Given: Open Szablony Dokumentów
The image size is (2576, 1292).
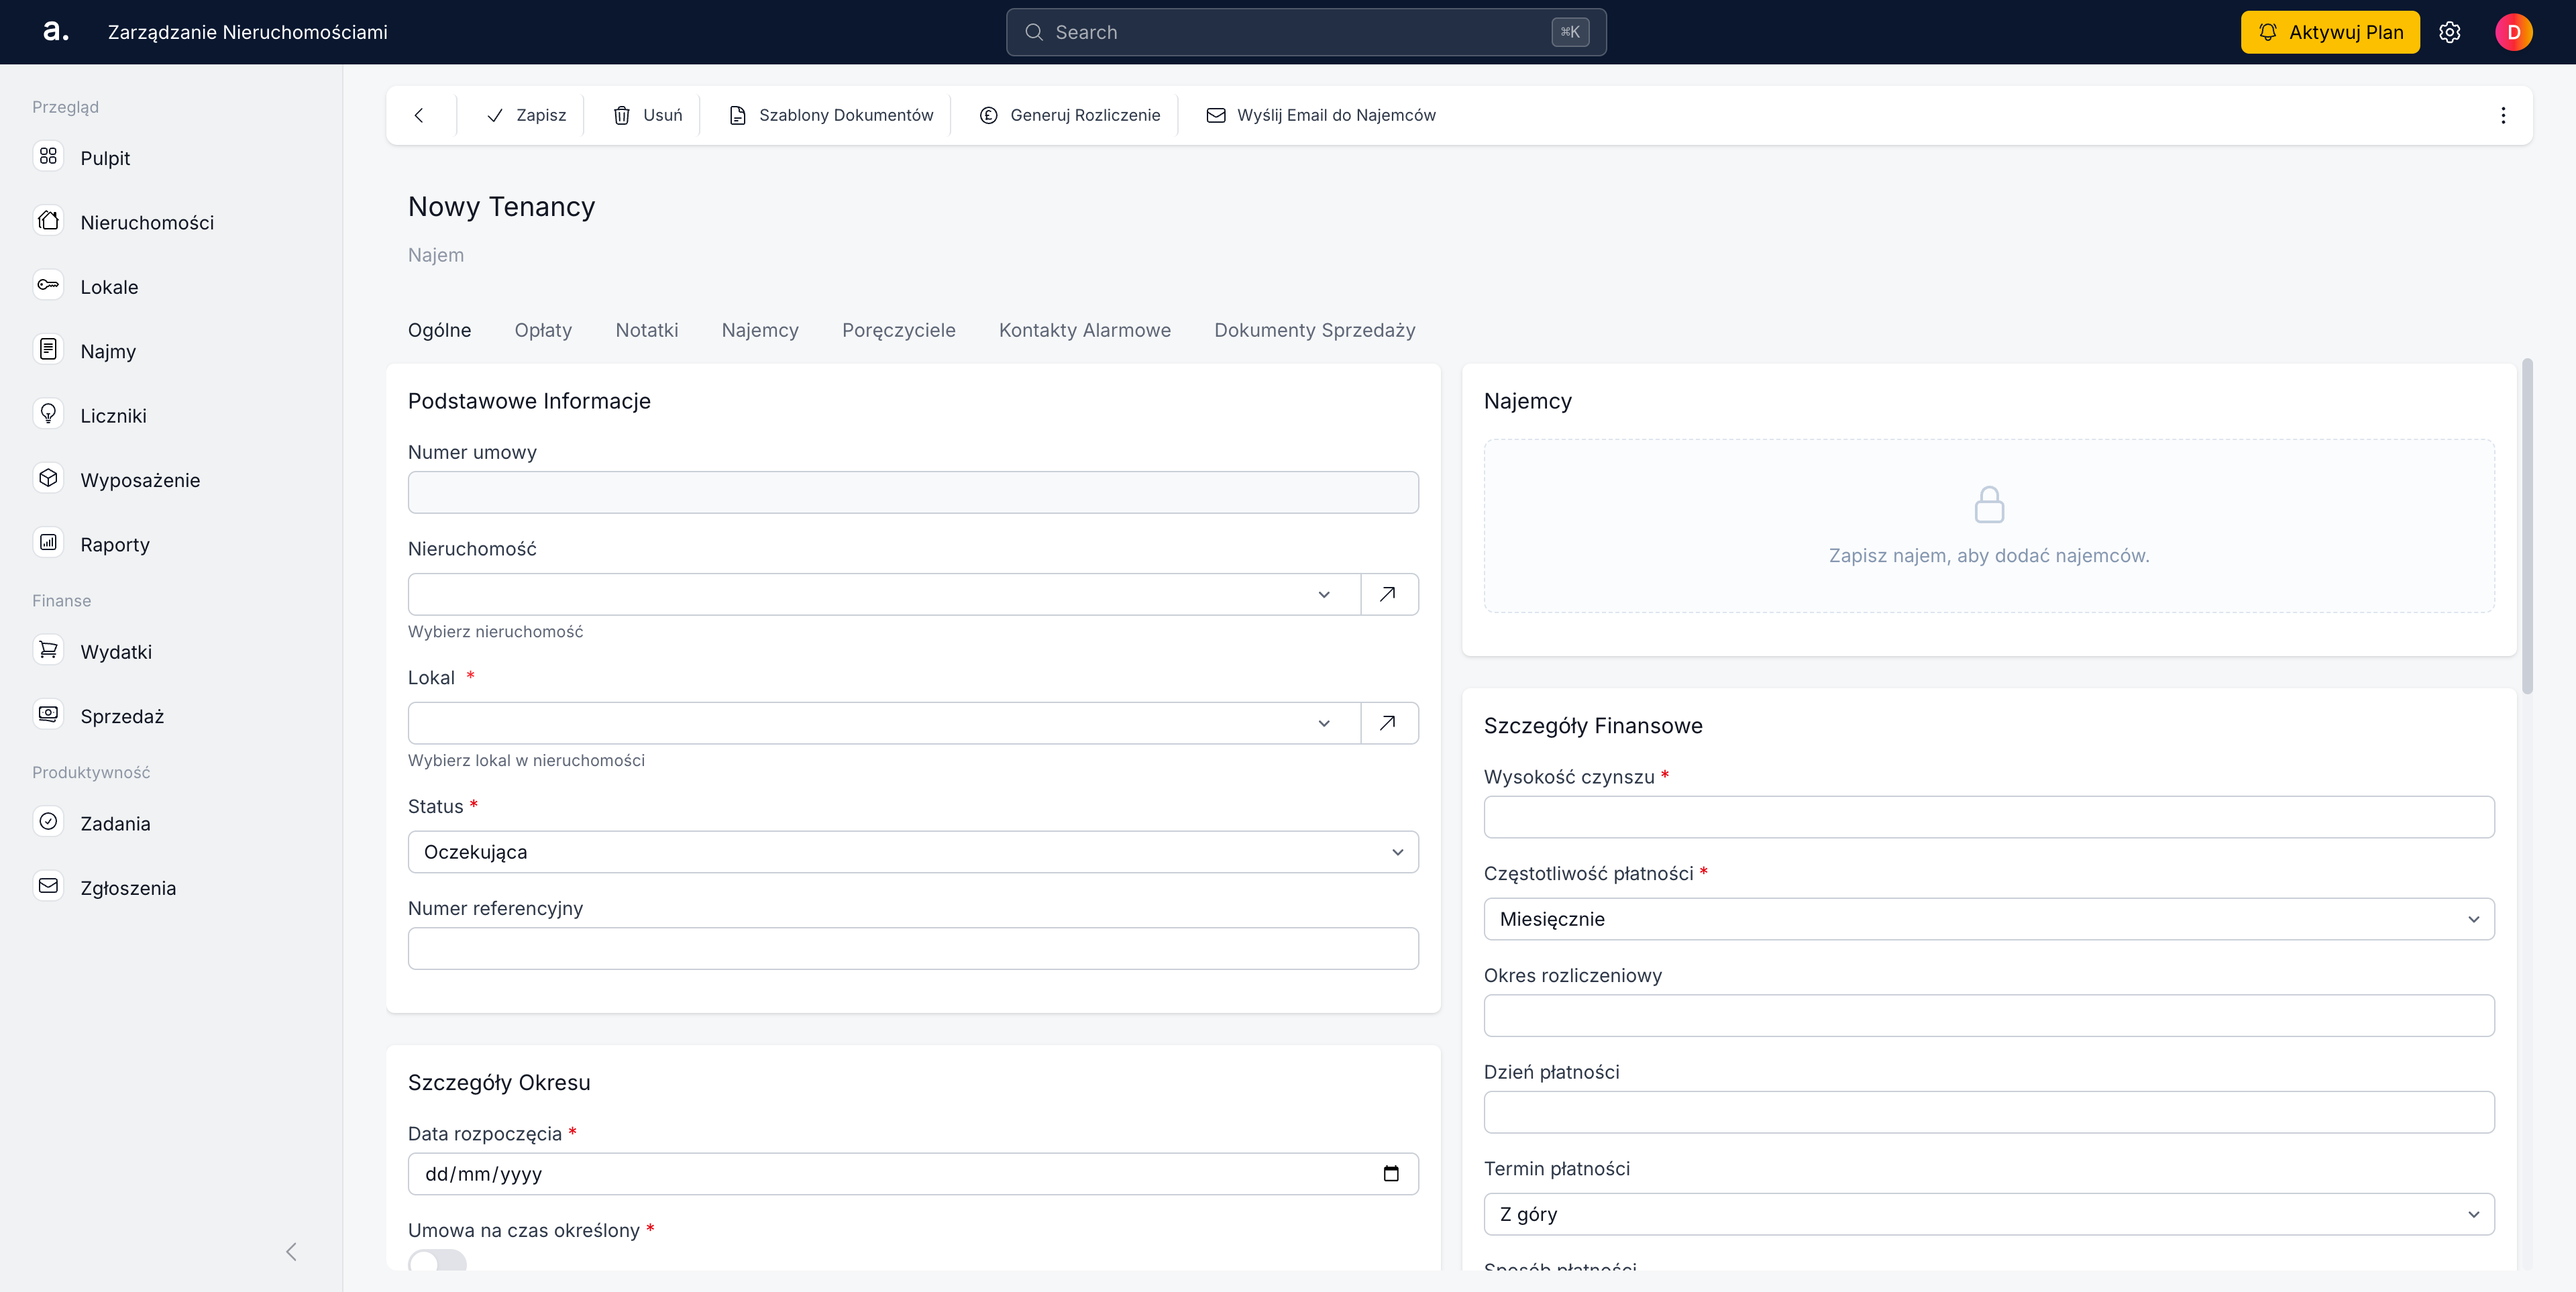Looking at the screenshot, I should [831, 115].
